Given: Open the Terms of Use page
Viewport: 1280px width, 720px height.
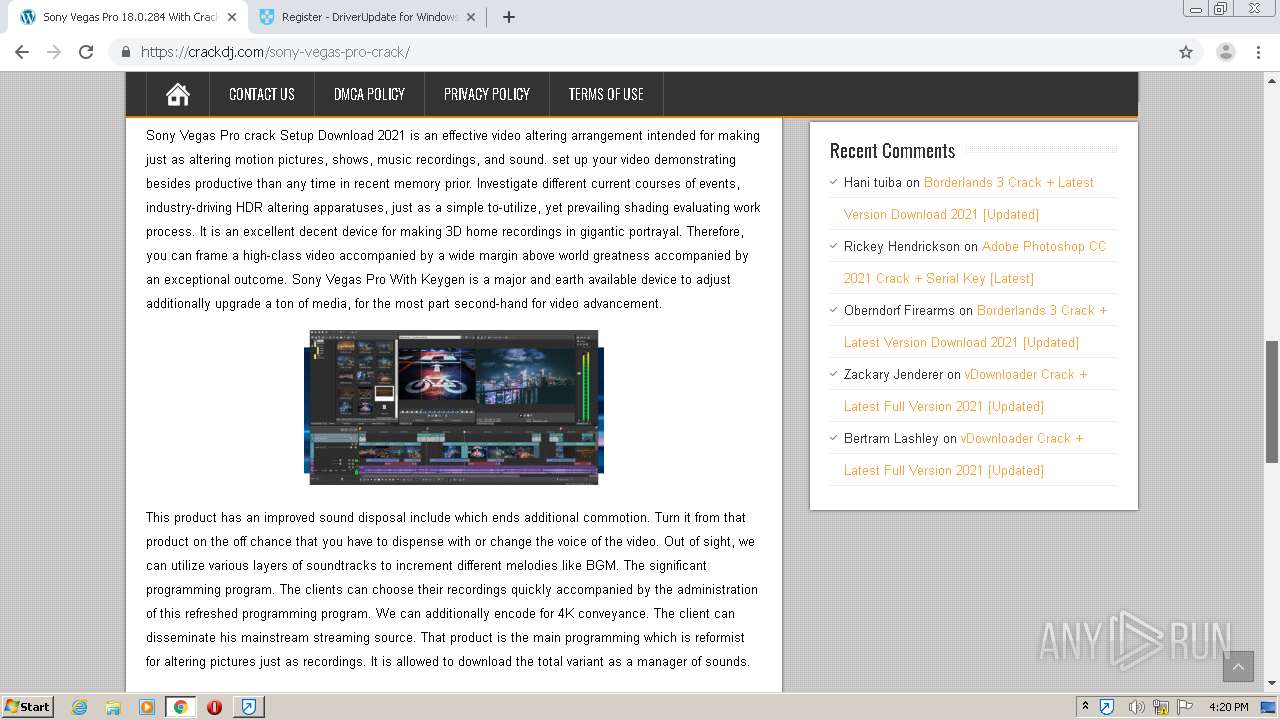Looking at the screenshot, I should pos(606,94).
